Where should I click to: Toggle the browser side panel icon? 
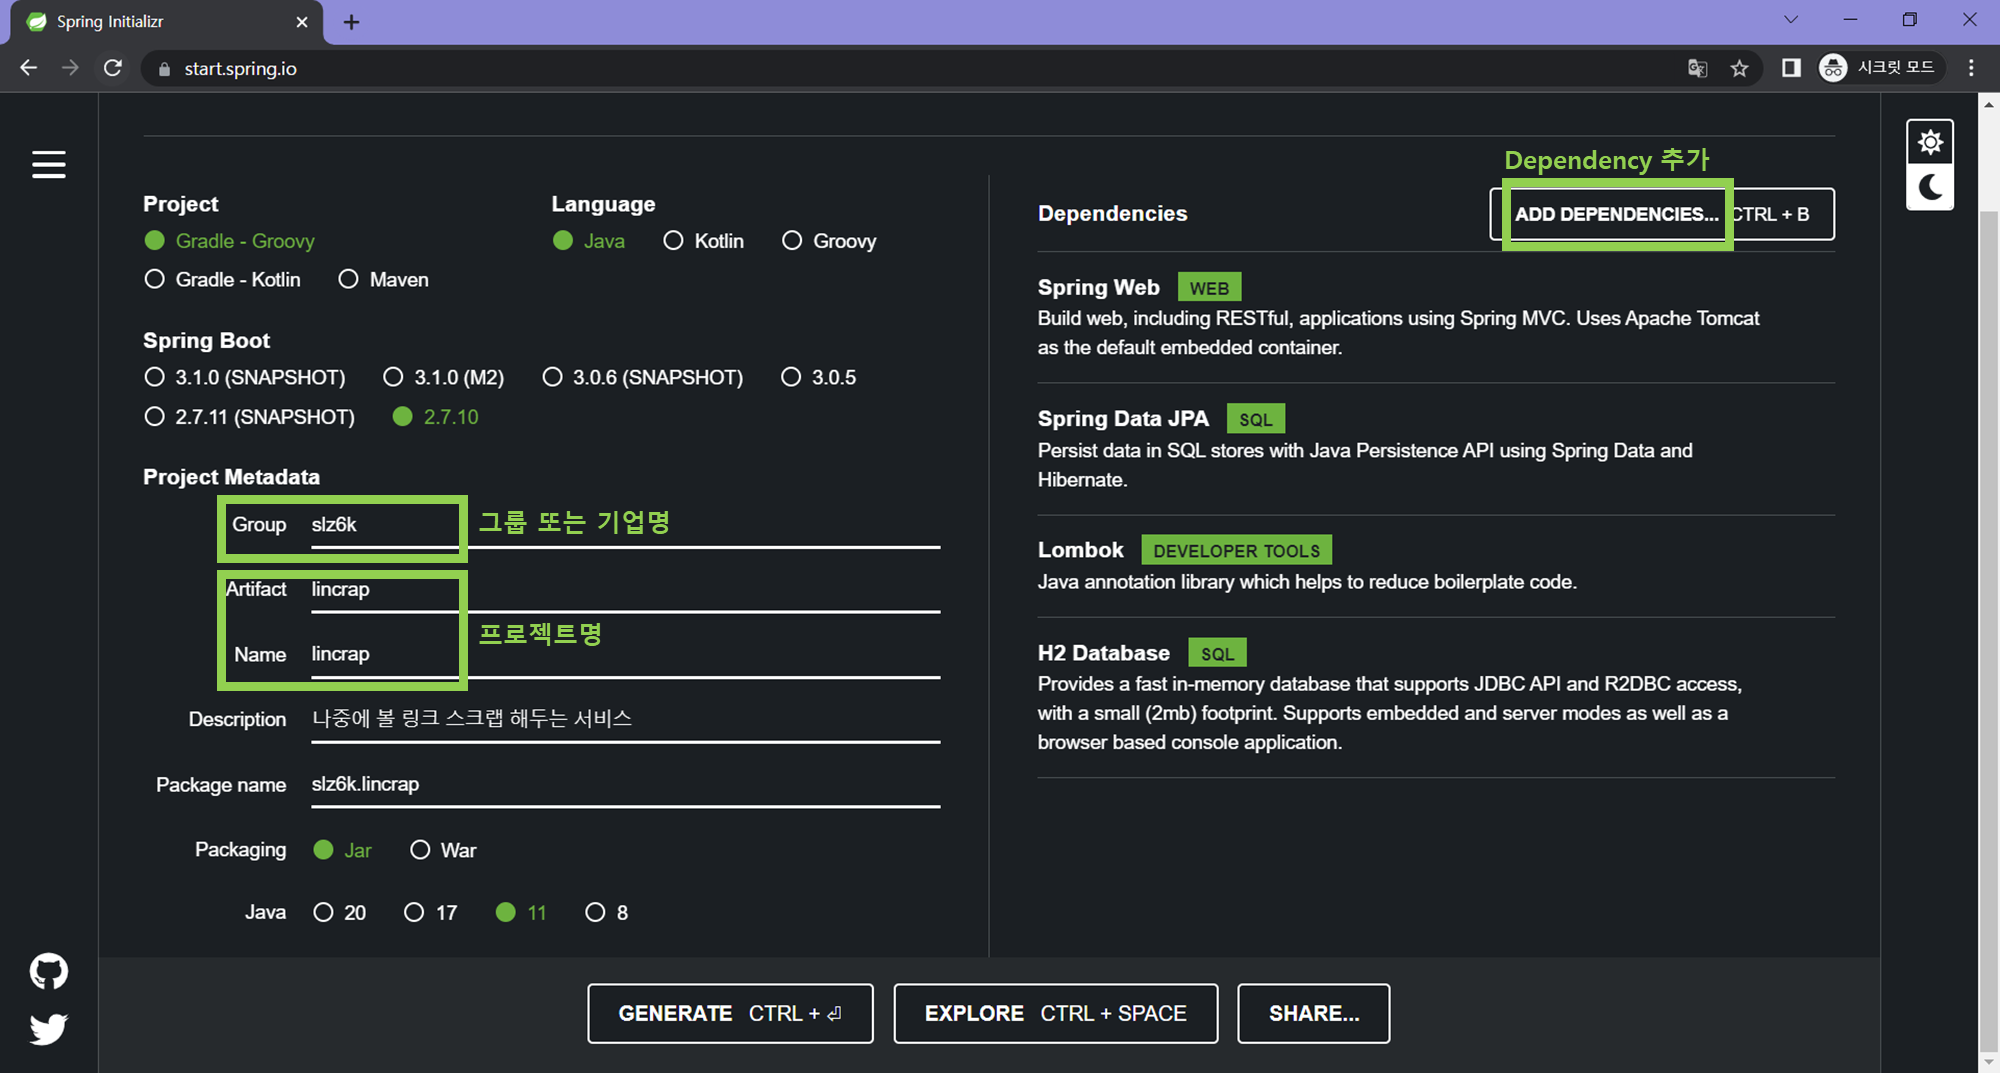tap(1791, 68)
